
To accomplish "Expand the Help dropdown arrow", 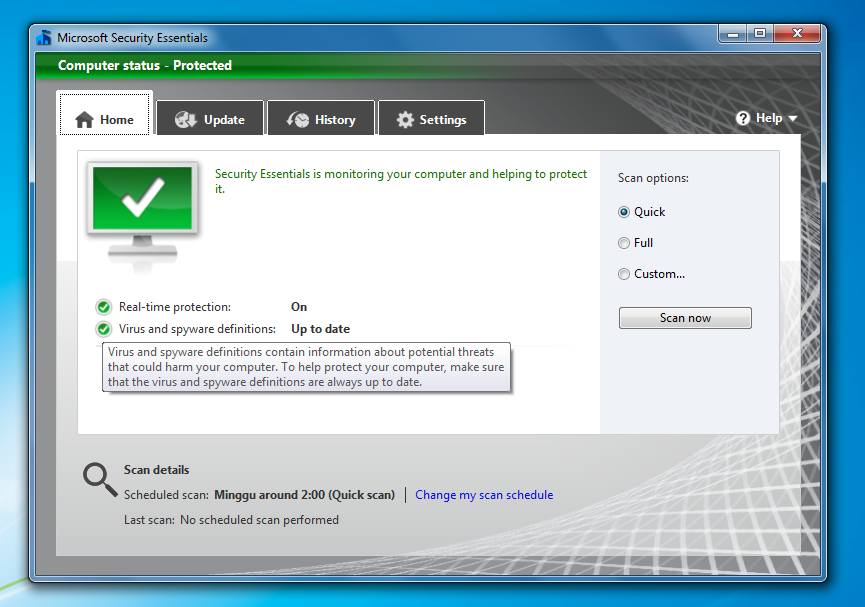I will point(793,119).
